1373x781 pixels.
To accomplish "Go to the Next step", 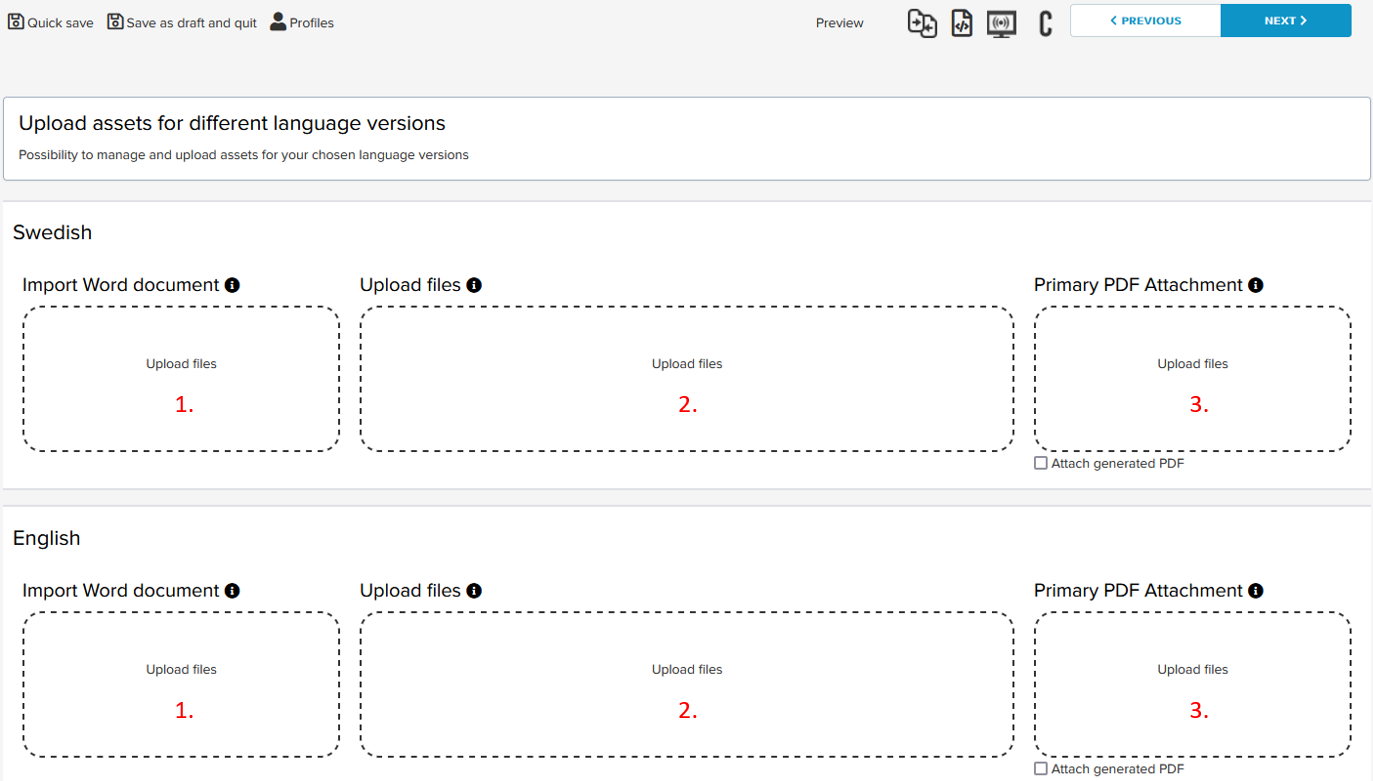I will click(1286, 21).
